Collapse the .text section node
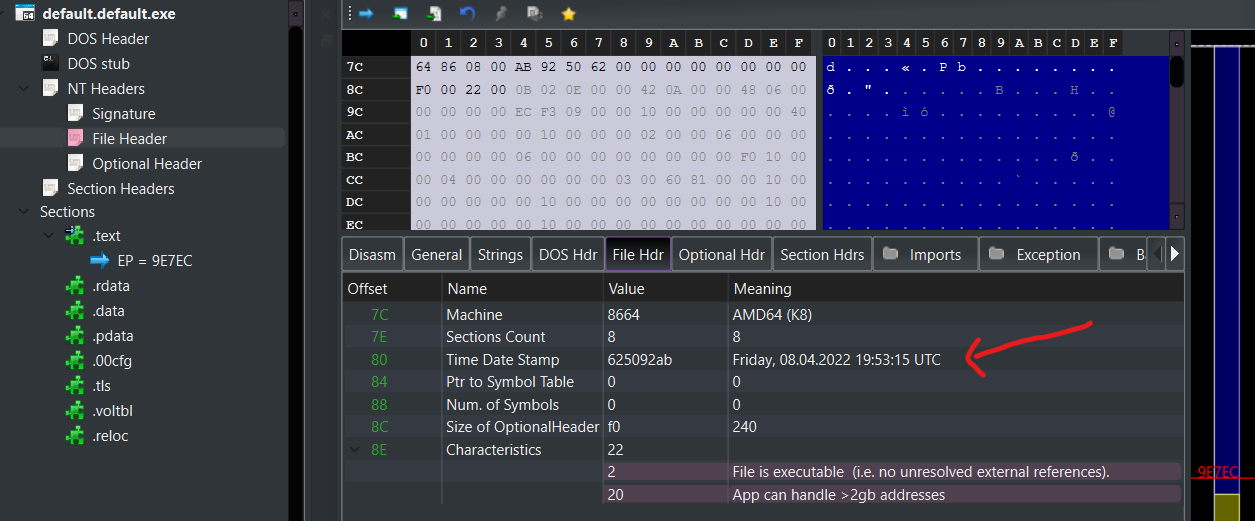Viewport: 1255px width, 521px height. pos(48,236)
